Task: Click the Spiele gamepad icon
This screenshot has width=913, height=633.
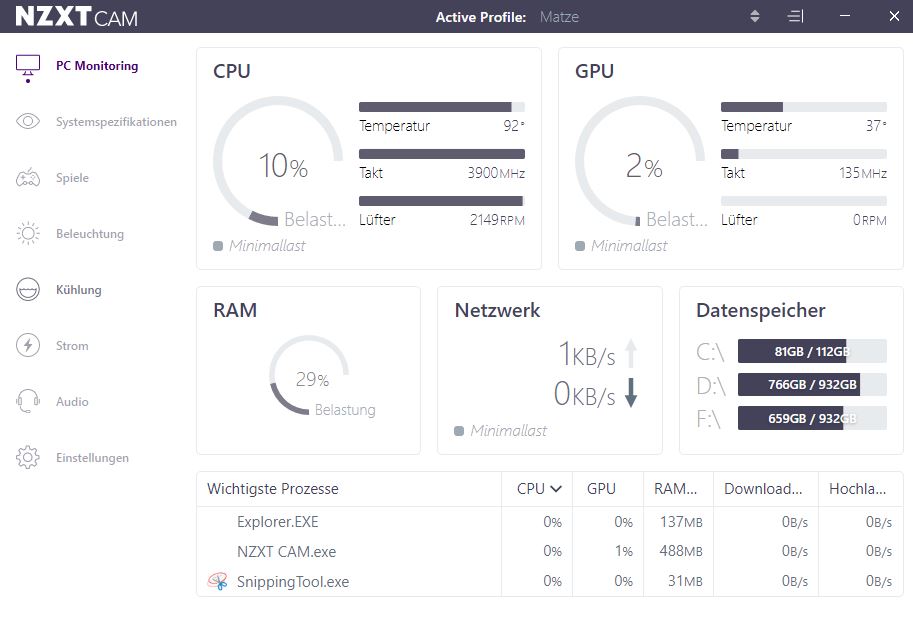Action: (x=27, y=178)
